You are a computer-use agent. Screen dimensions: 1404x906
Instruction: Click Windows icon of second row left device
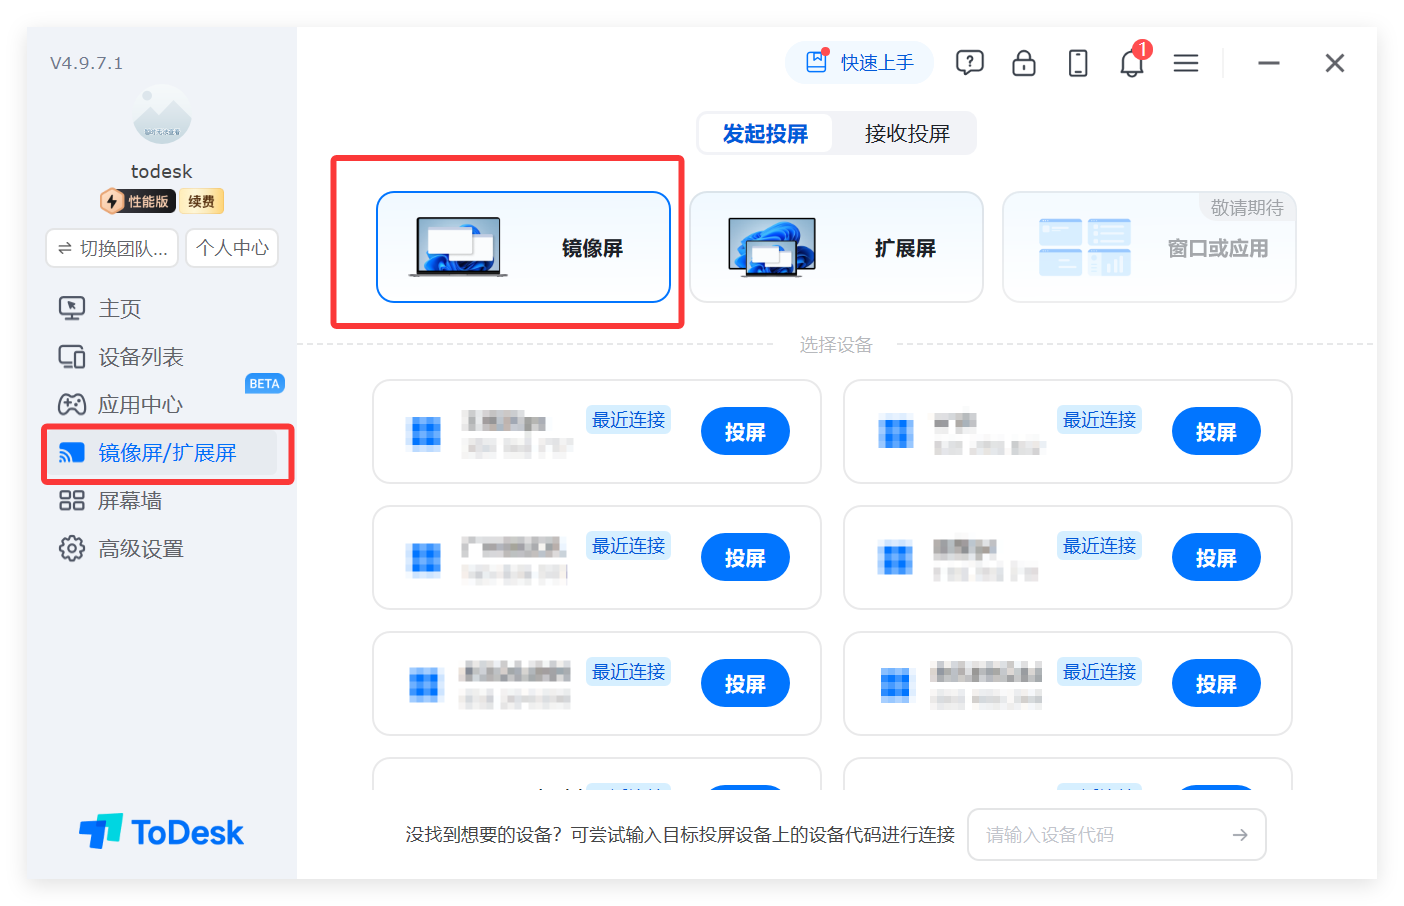pyautogui.click(x=425, y=558)
